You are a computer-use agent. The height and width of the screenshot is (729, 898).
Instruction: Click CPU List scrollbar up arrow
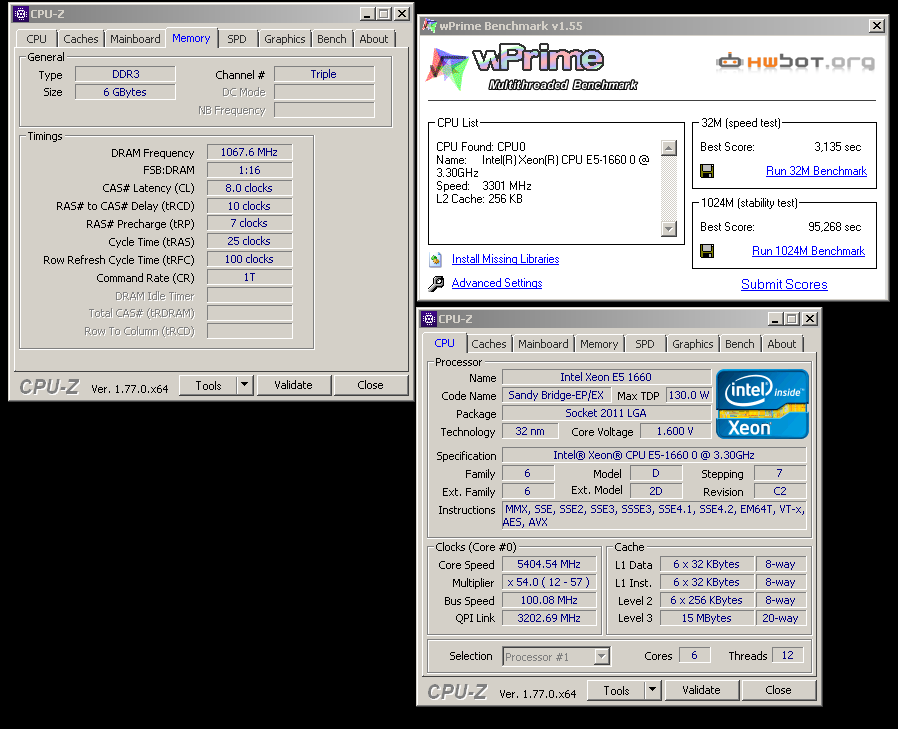(x=668, y=148)
